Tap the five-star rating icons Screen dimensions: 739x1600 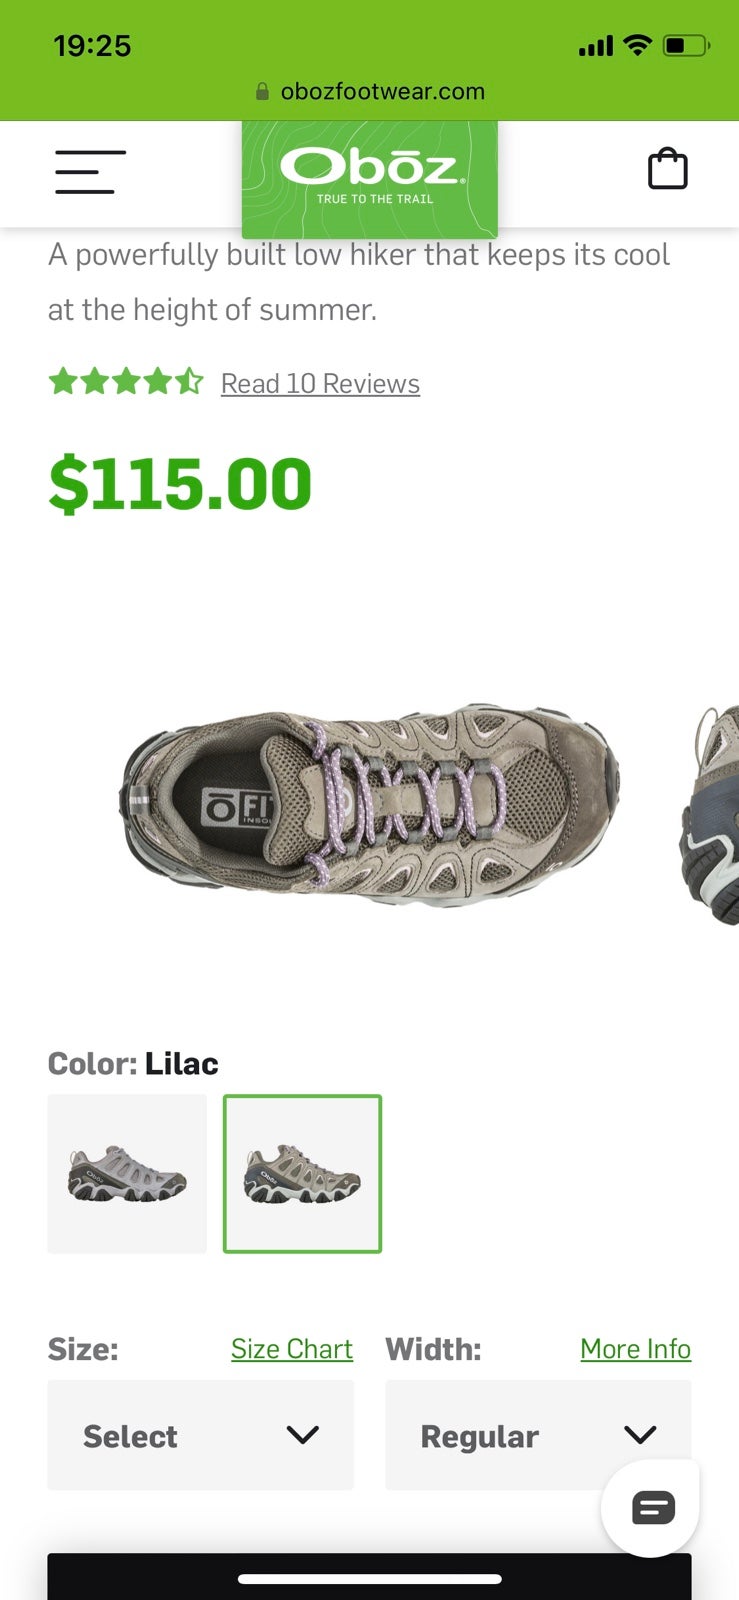click(126, 382)
